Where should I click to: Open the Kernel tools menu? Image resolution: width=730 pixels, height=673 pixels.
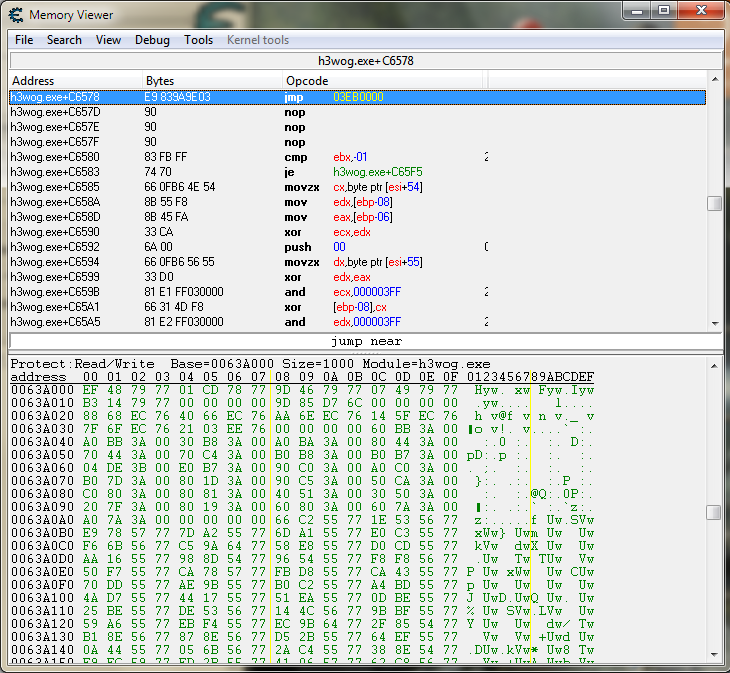tap(258, 40)
